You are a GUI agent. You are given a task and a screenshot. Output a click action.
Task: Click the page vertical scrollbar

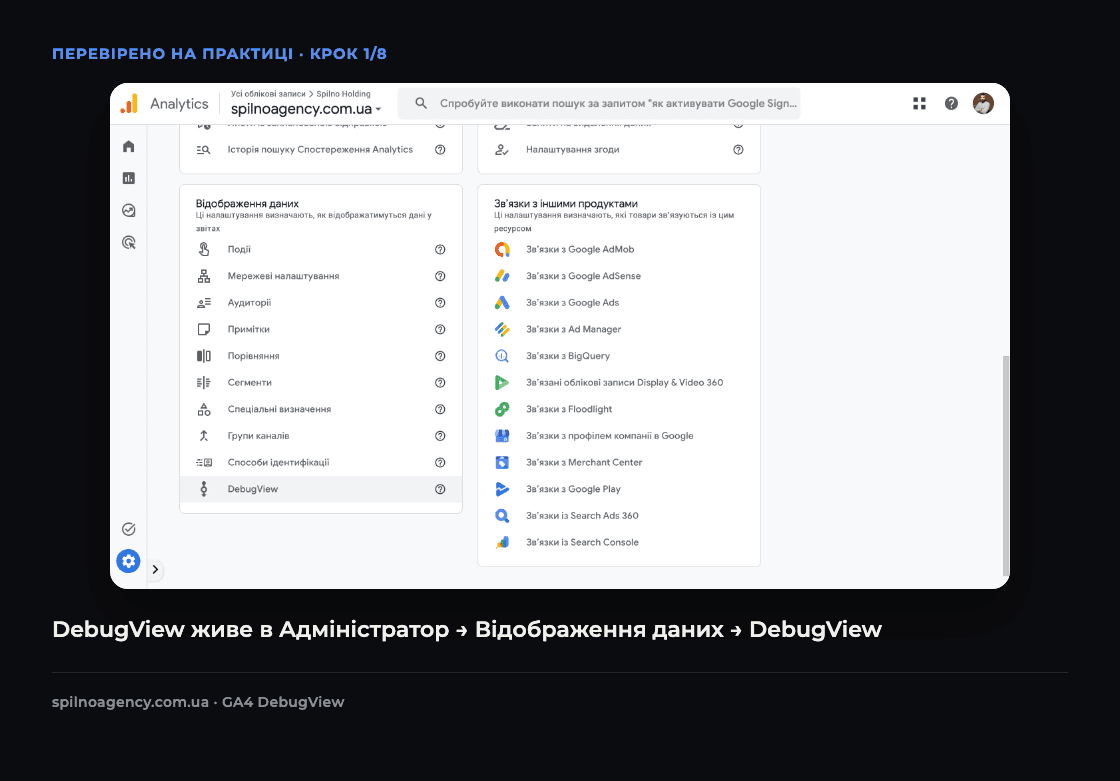pyautogui.click(x=1006, y=466)
